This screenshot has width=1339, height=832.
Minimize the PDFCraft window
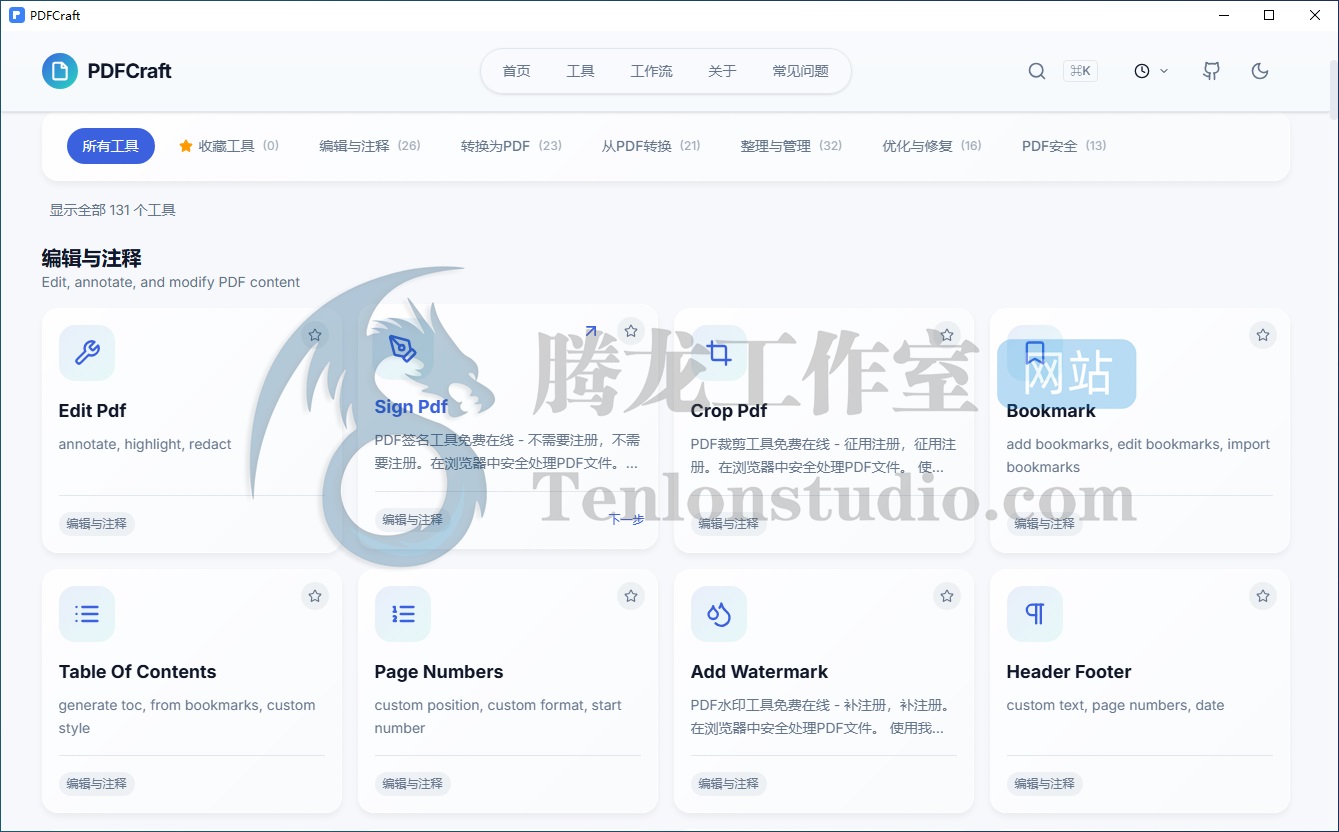tap(1224, 15)
